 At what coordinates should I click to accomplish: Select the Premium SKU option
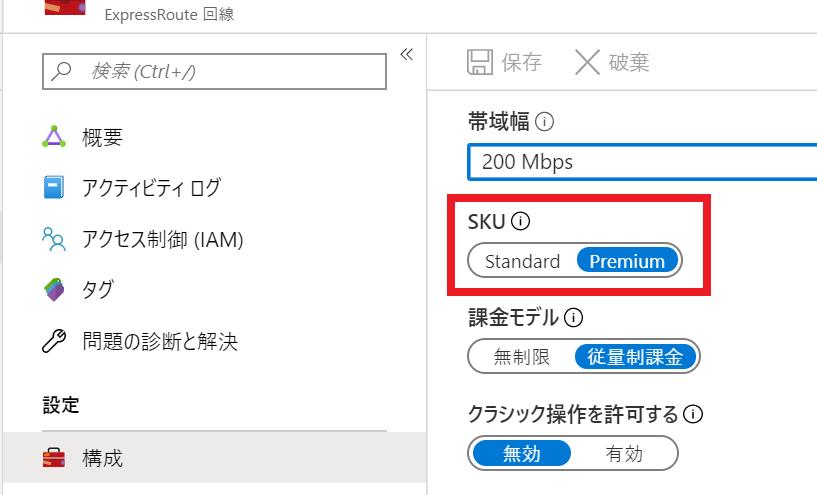[x=627, y=262]
